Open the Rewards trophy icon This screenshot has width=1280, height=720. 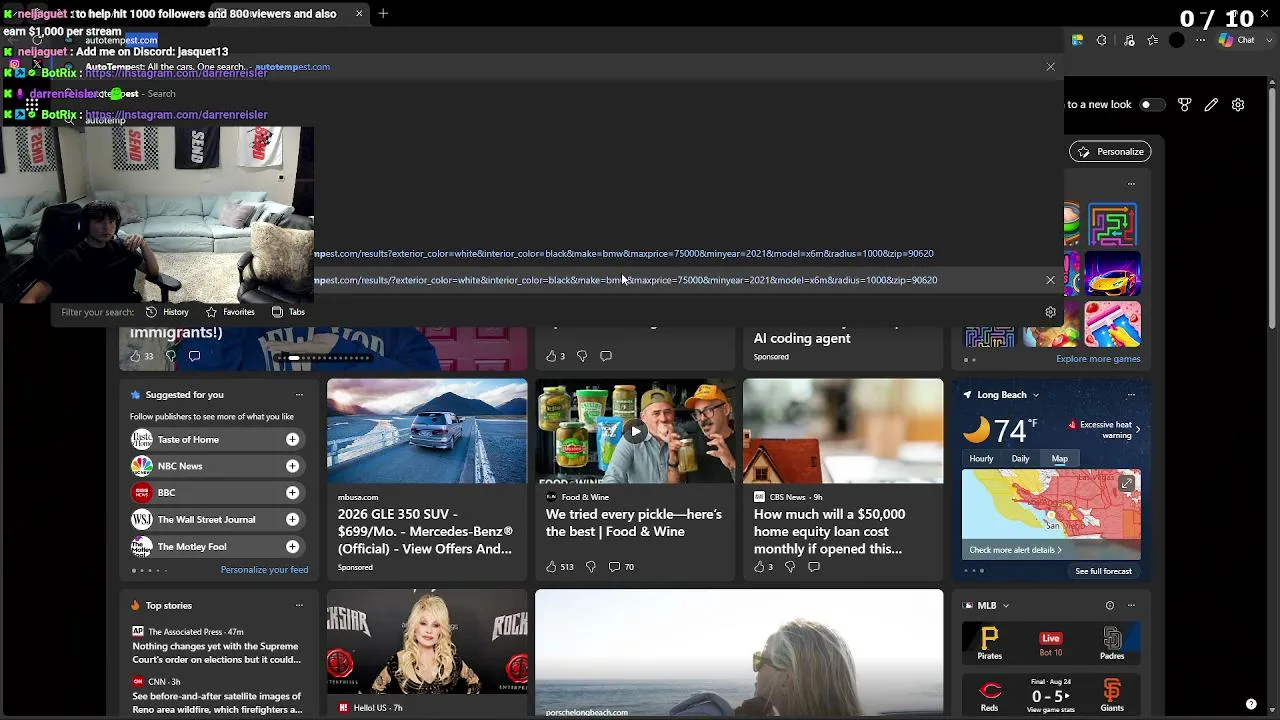[1185, 104]
